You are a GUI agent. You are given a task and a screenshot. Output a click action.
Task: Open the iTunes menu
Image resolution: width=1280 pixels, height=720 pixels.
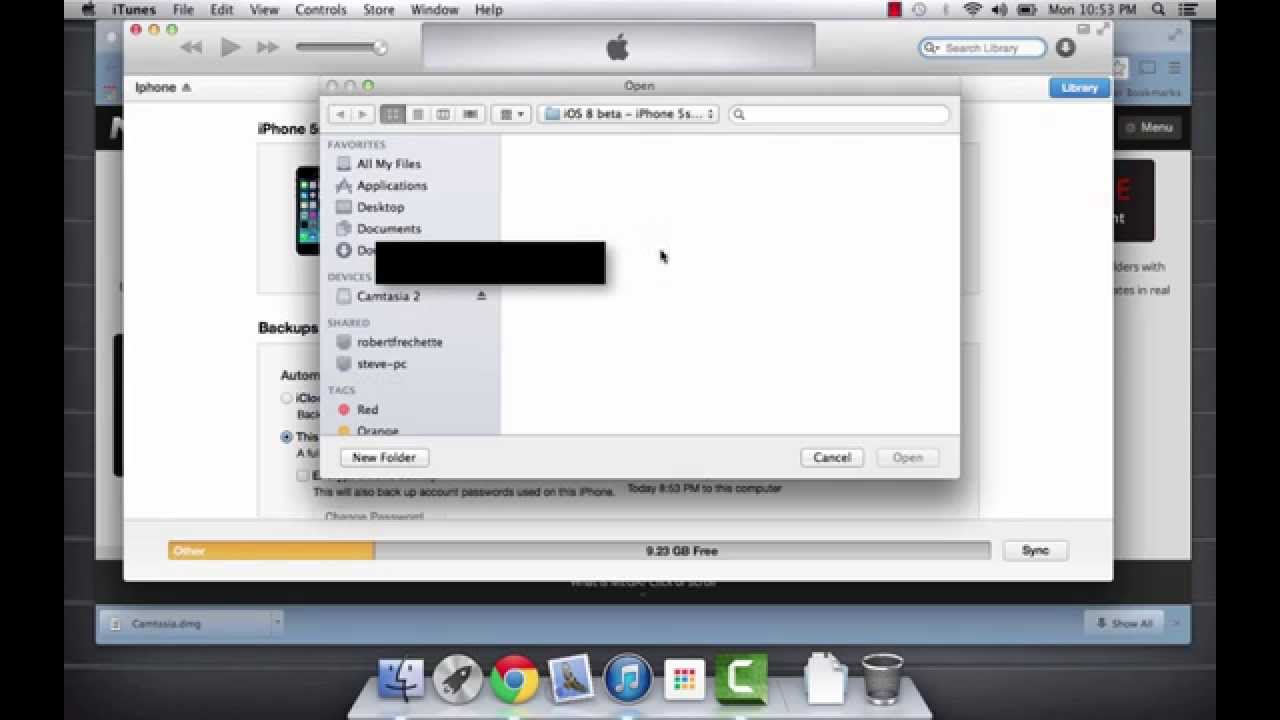(133, 10)
